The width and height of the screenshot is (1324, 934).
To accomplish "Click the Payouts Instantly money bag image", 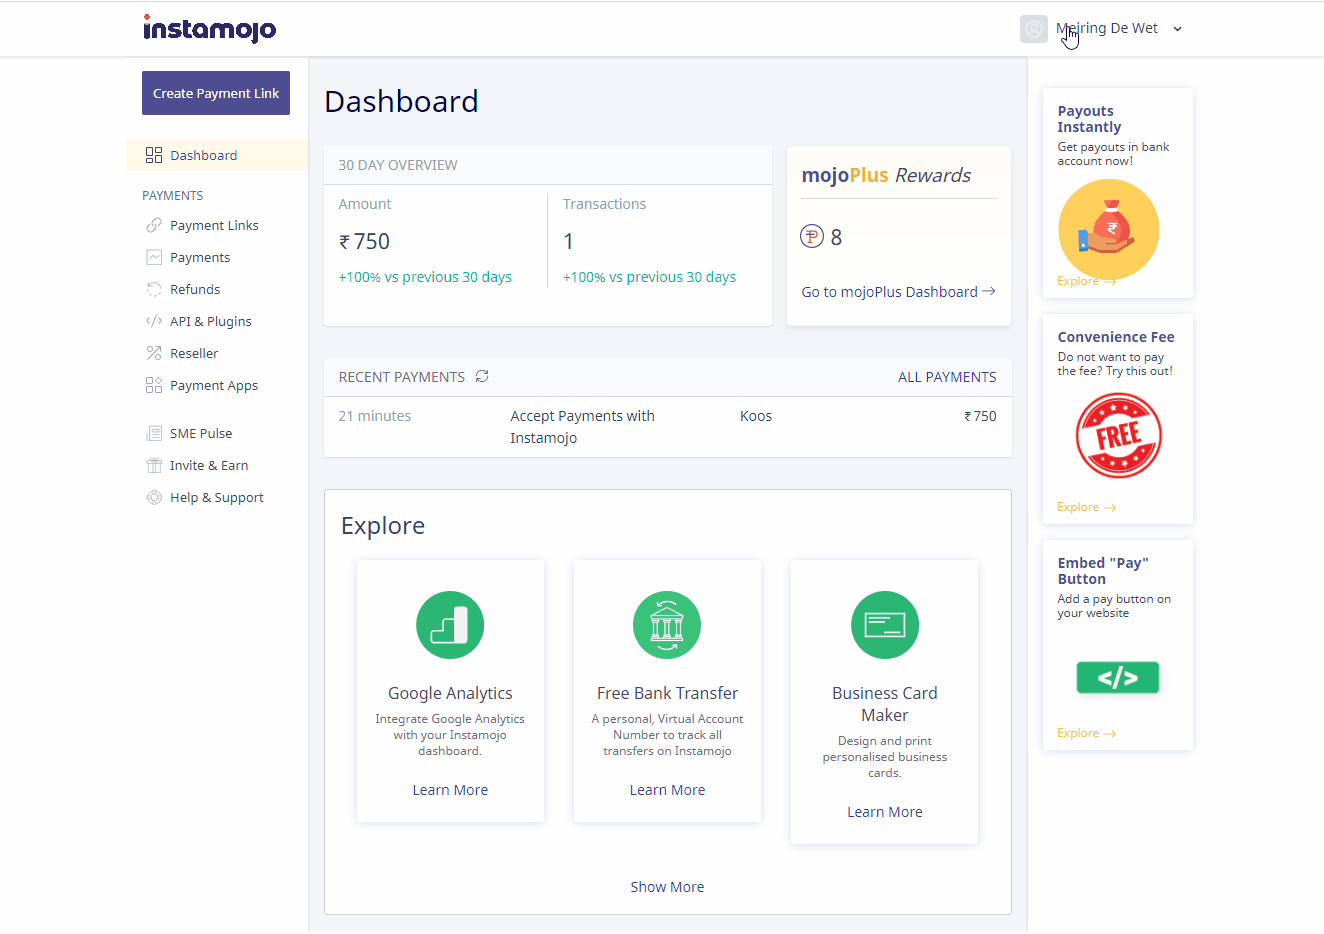I will [1108, 229].
